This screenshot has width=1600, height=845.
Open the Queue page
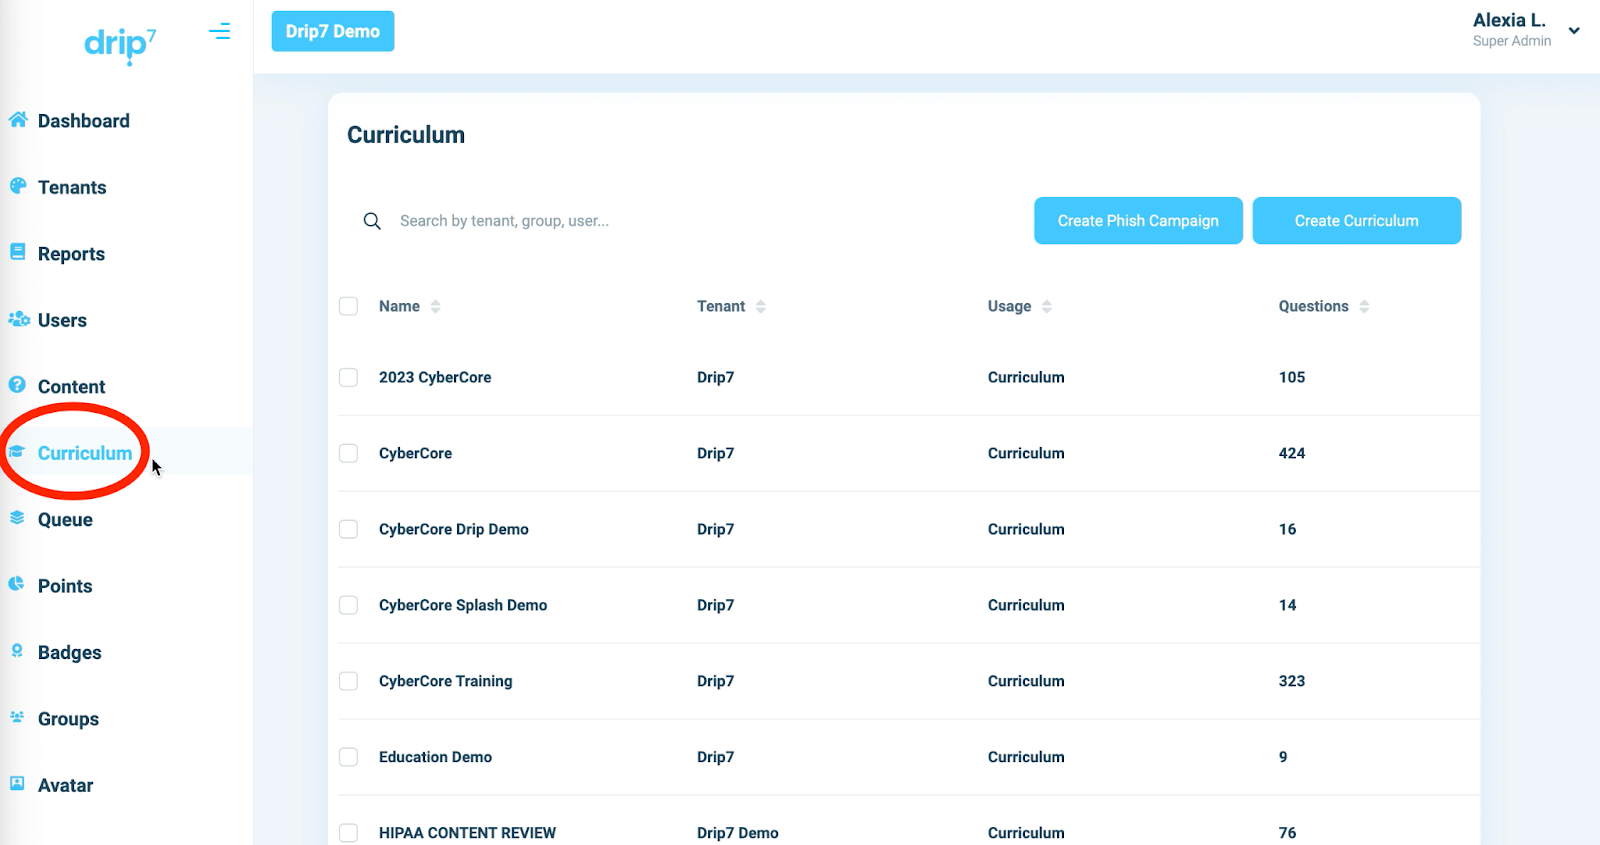(65, 520)
